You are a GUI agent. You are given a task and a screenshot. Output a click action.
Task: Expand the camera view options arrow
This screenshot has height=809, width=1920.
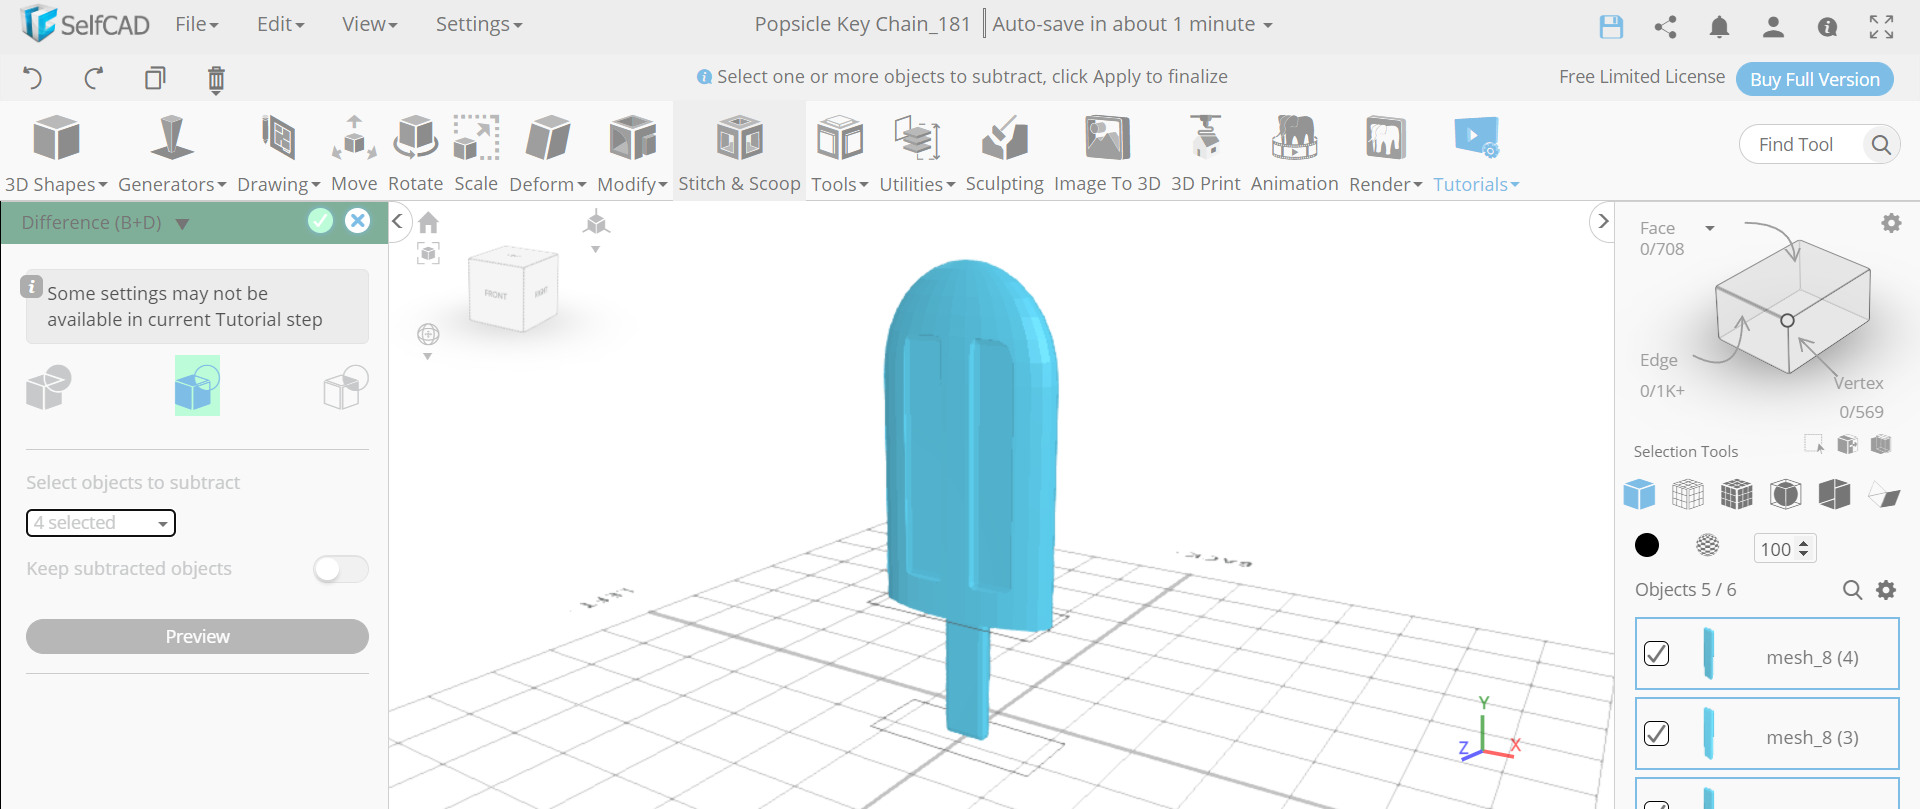click(x=595, y=249)
